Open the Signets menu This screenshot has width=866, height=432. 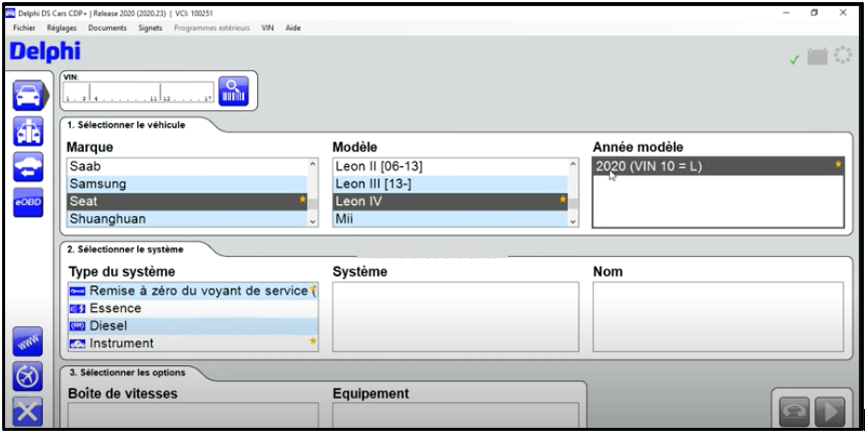click(x=150, y=28)
